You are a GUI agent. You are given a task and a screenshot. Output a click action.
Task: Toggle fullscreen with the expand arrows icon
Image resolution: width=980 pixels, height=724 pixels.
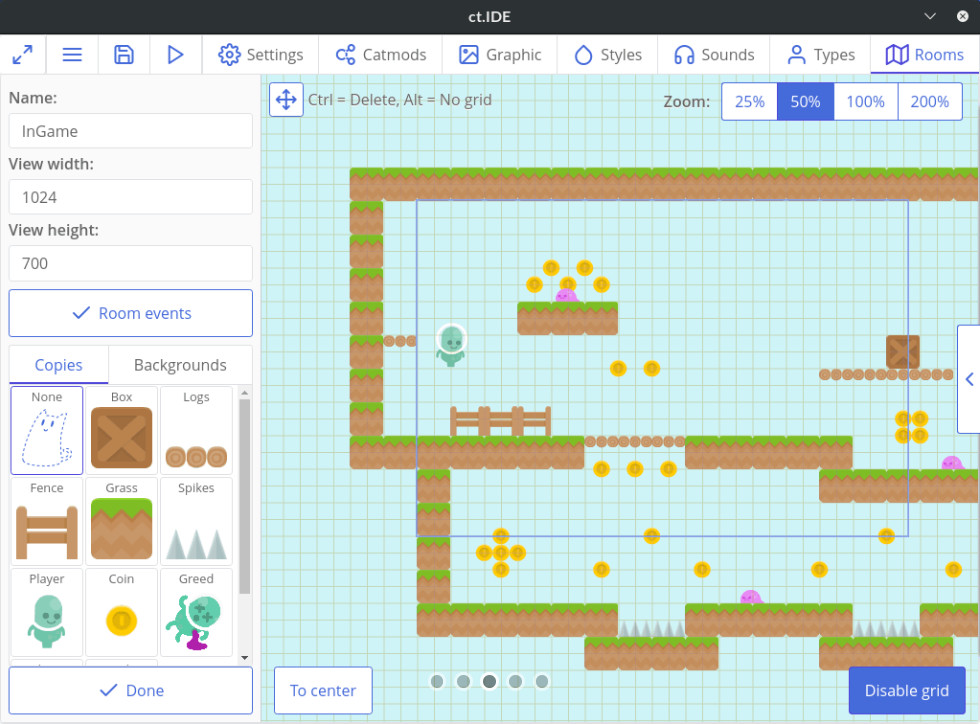click(x=22, y=55)
